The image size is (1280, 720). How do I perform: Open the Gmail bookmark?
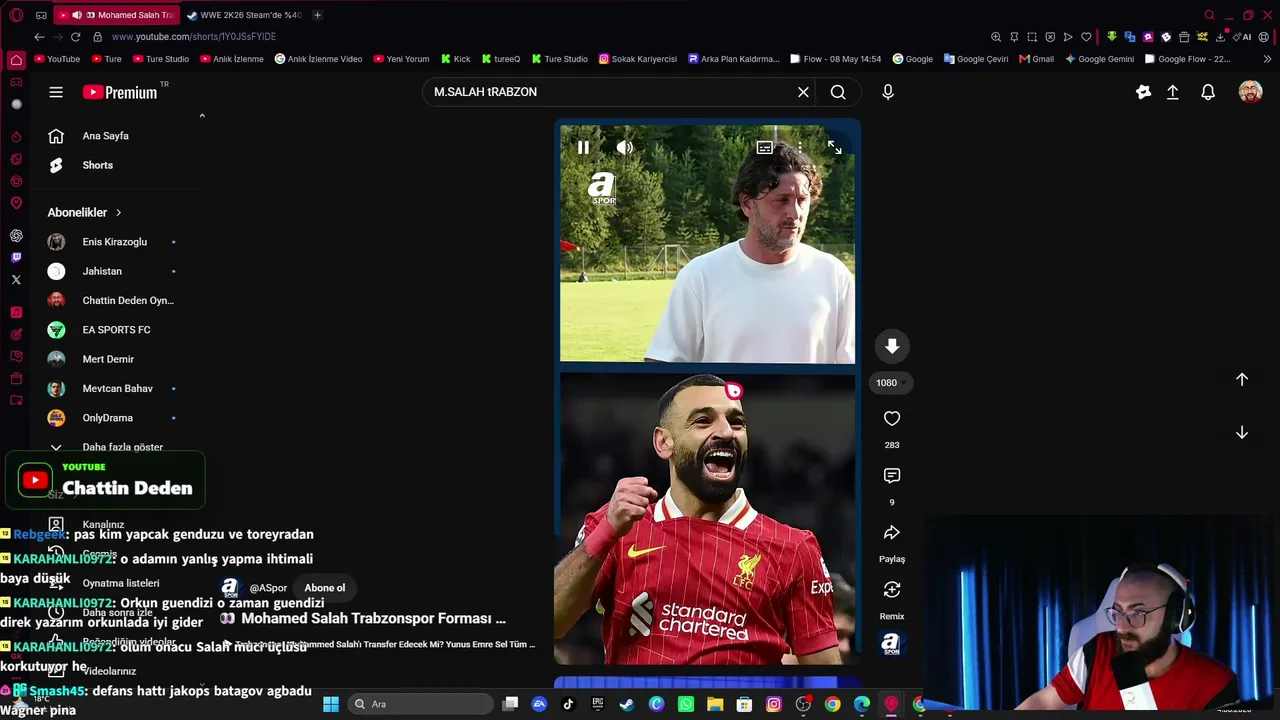coord(1036,59)
